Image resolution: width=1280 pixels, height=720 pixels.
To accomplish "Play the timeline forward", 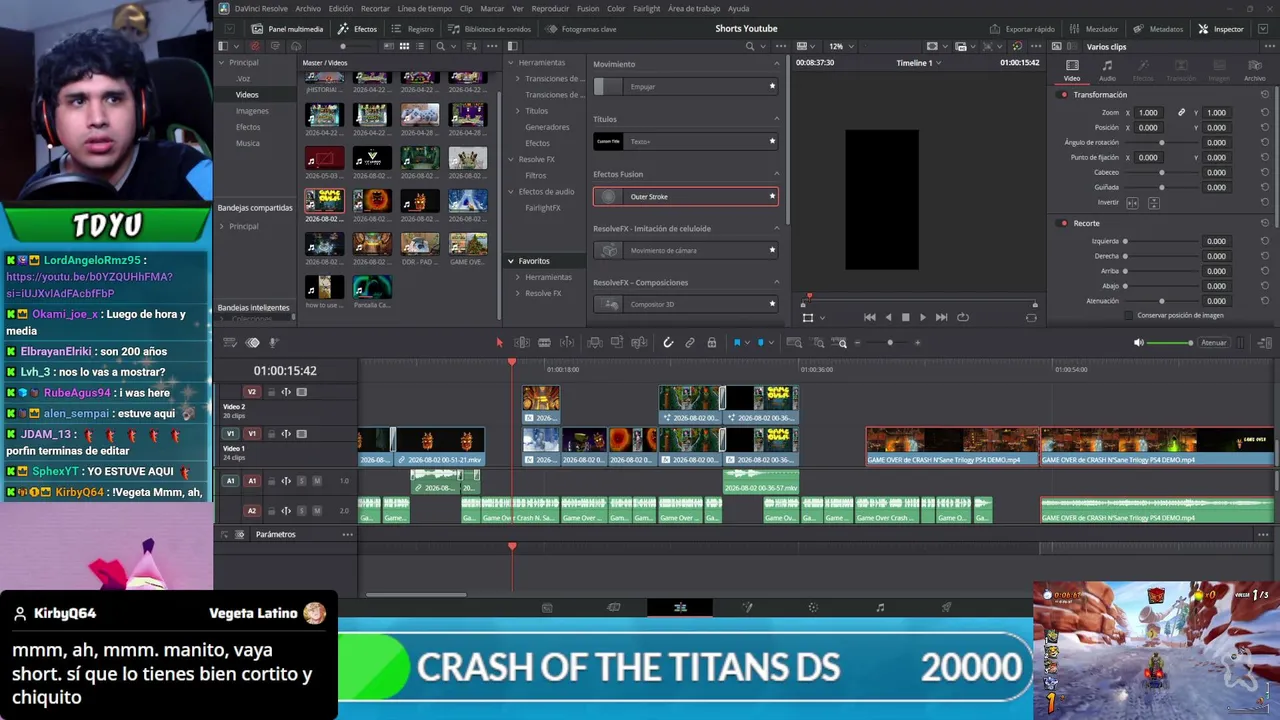I will 923,317.
